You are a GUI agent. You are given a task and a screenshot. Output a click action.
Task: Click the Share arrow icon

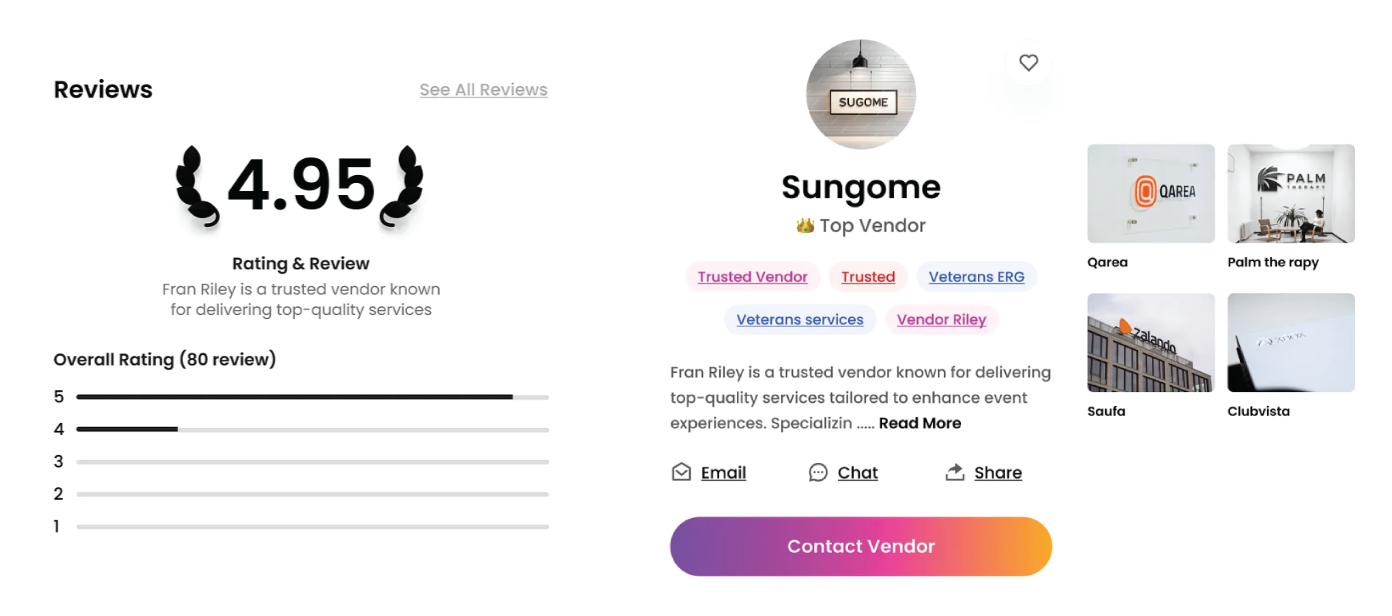tap(955, 472)
